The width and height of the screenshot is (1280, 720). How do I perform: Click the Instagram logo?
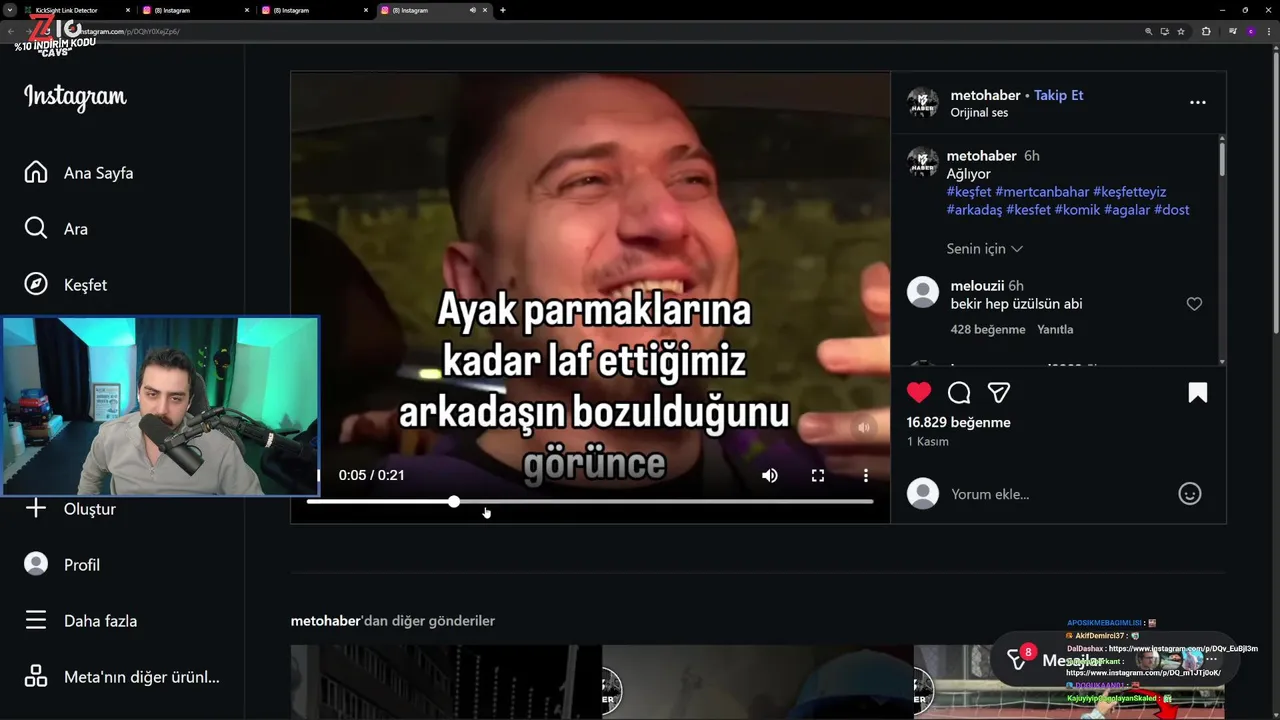tap(75, 97)
